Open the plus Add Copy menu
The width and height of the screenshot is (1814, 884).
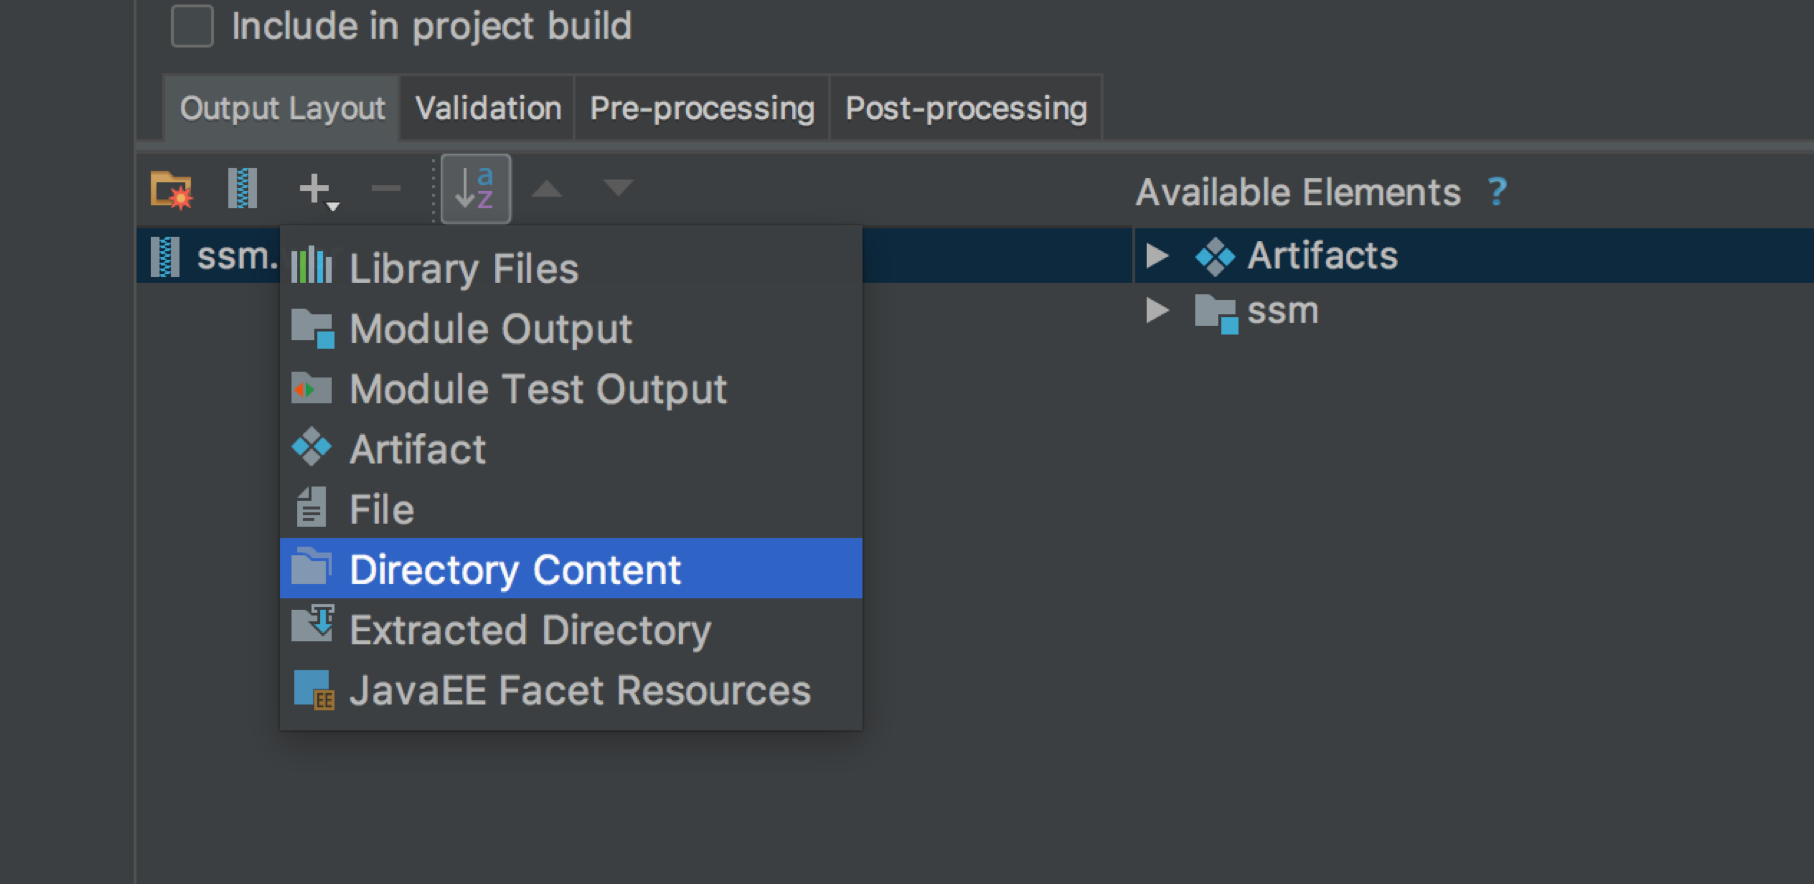click(318, 189)
